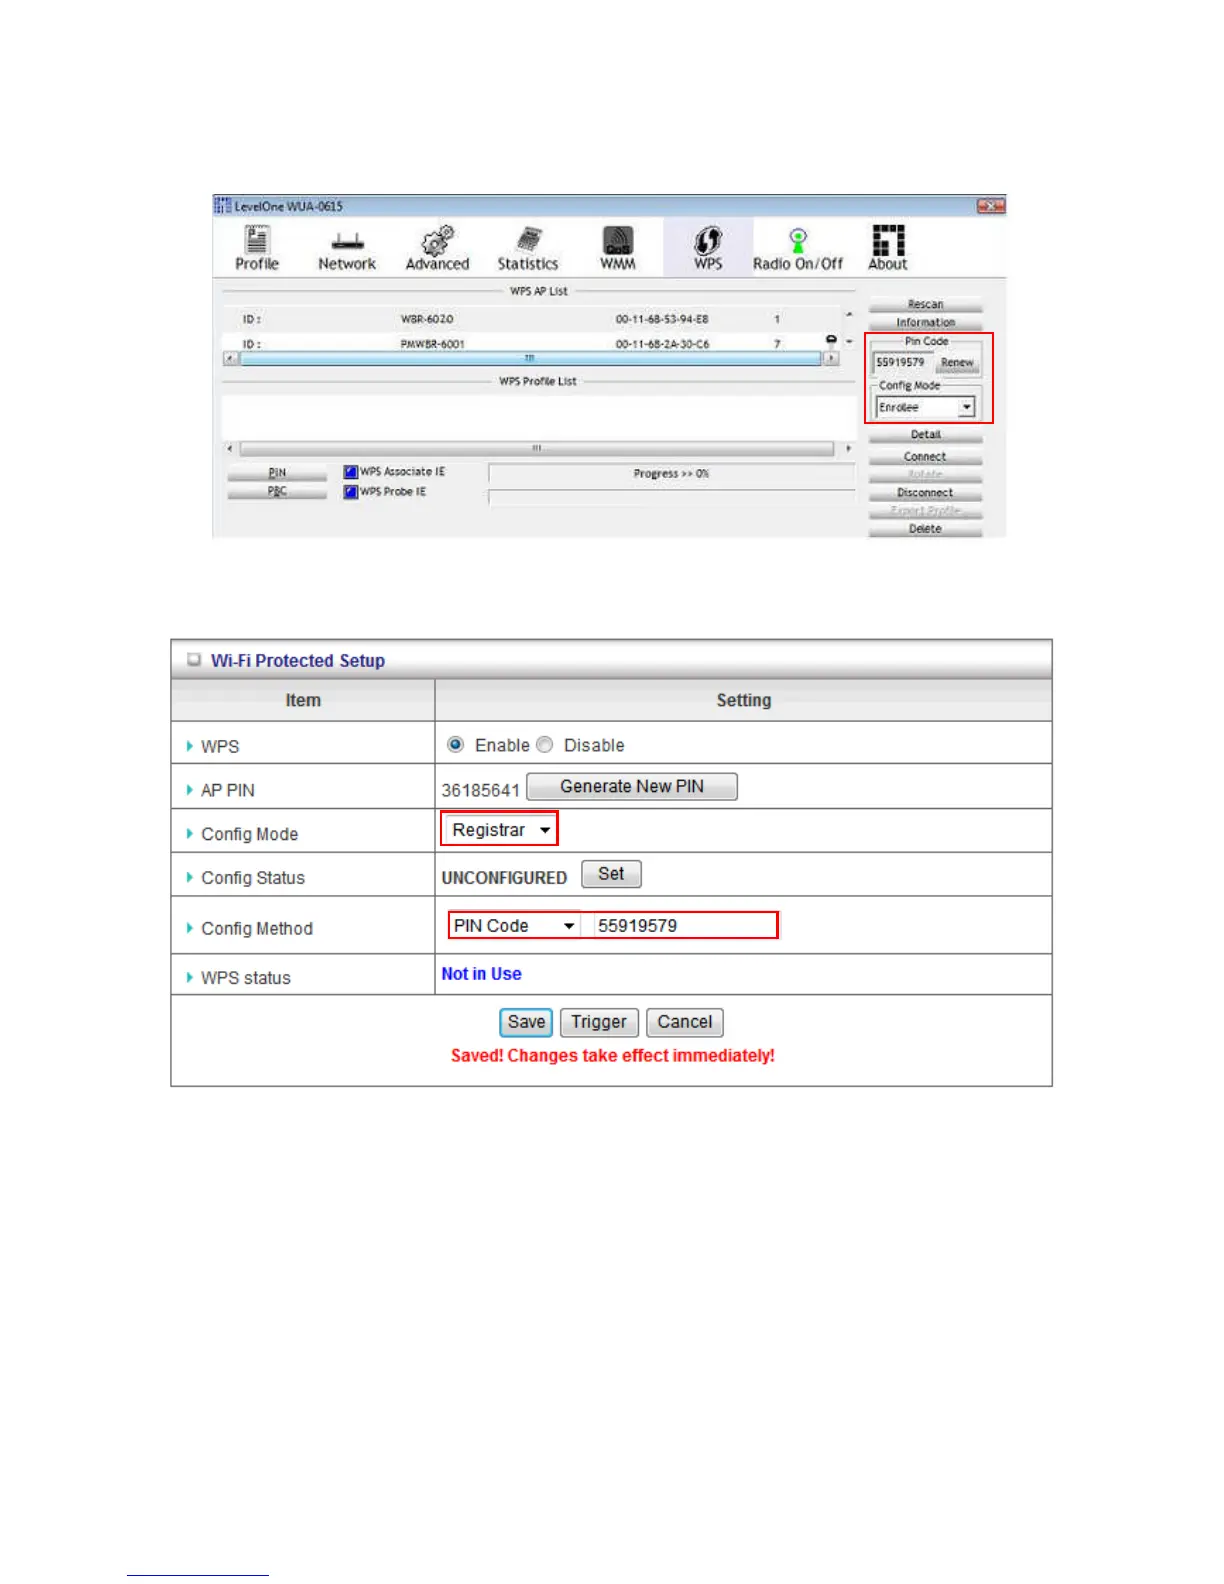Click the Not in Use status text

click(481, 974)
